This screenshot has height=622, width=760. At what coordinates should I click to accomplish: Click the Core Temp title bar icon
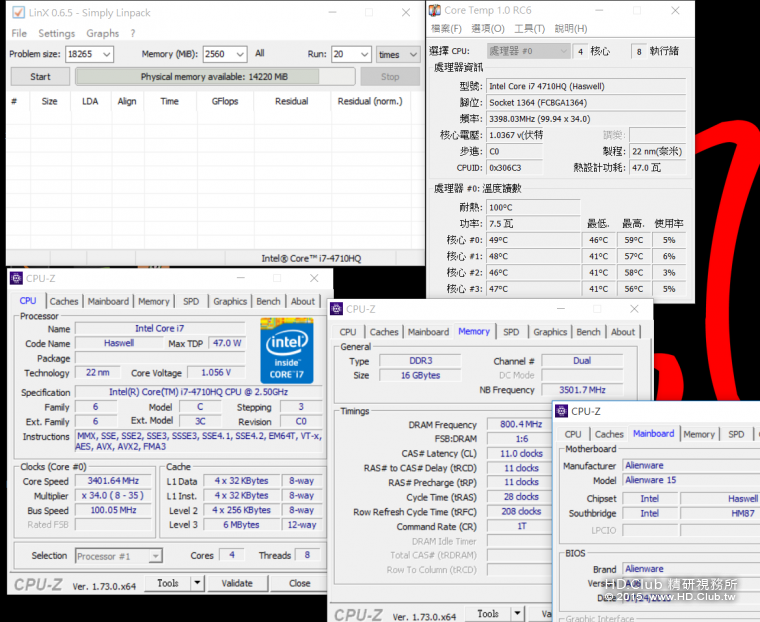pos(435,10)
